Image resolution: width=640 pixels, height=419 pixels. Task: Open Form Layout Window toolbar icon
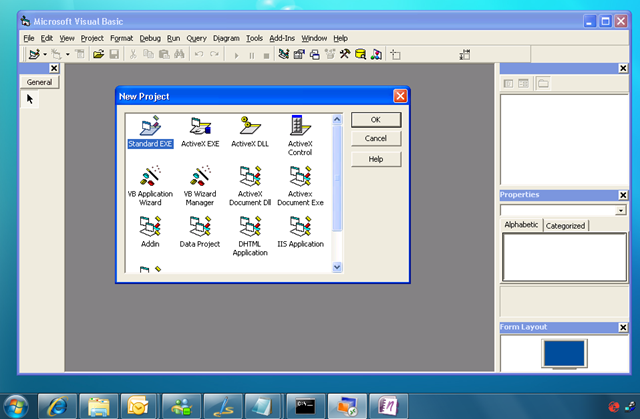(315, 54)
